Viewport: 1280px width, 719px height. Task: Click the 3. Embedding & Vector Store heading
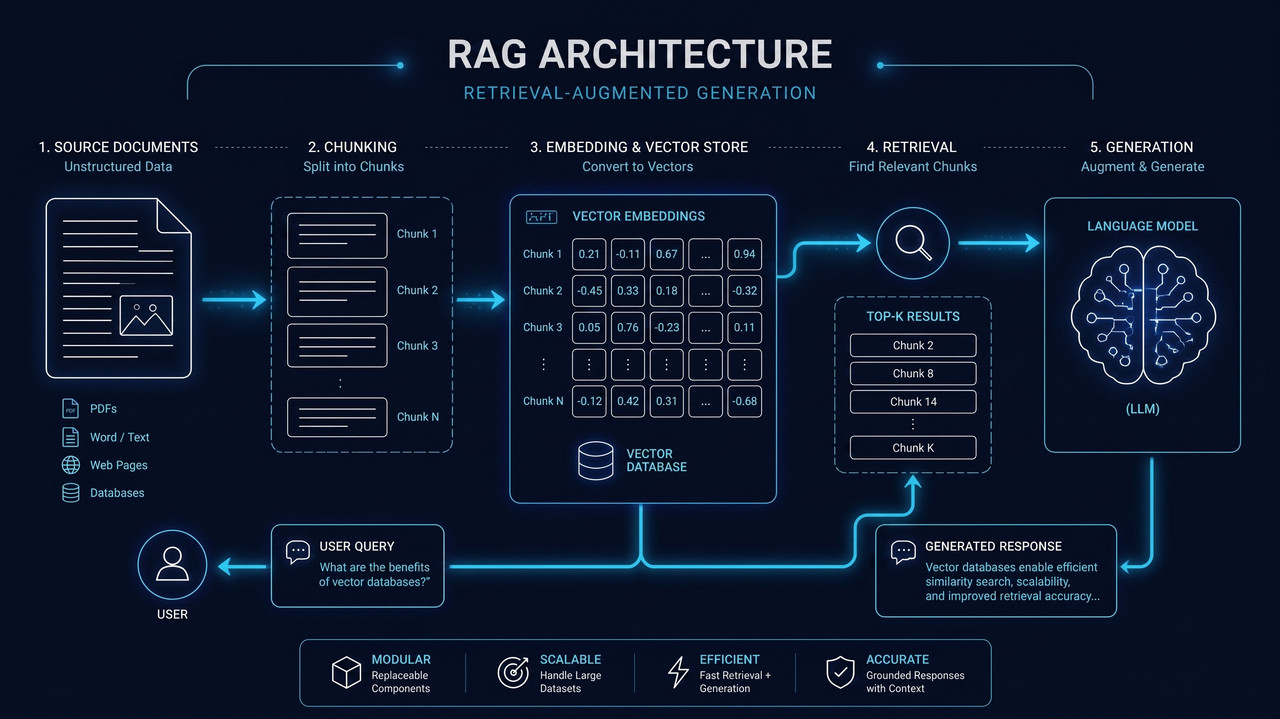tap(639, 147)
